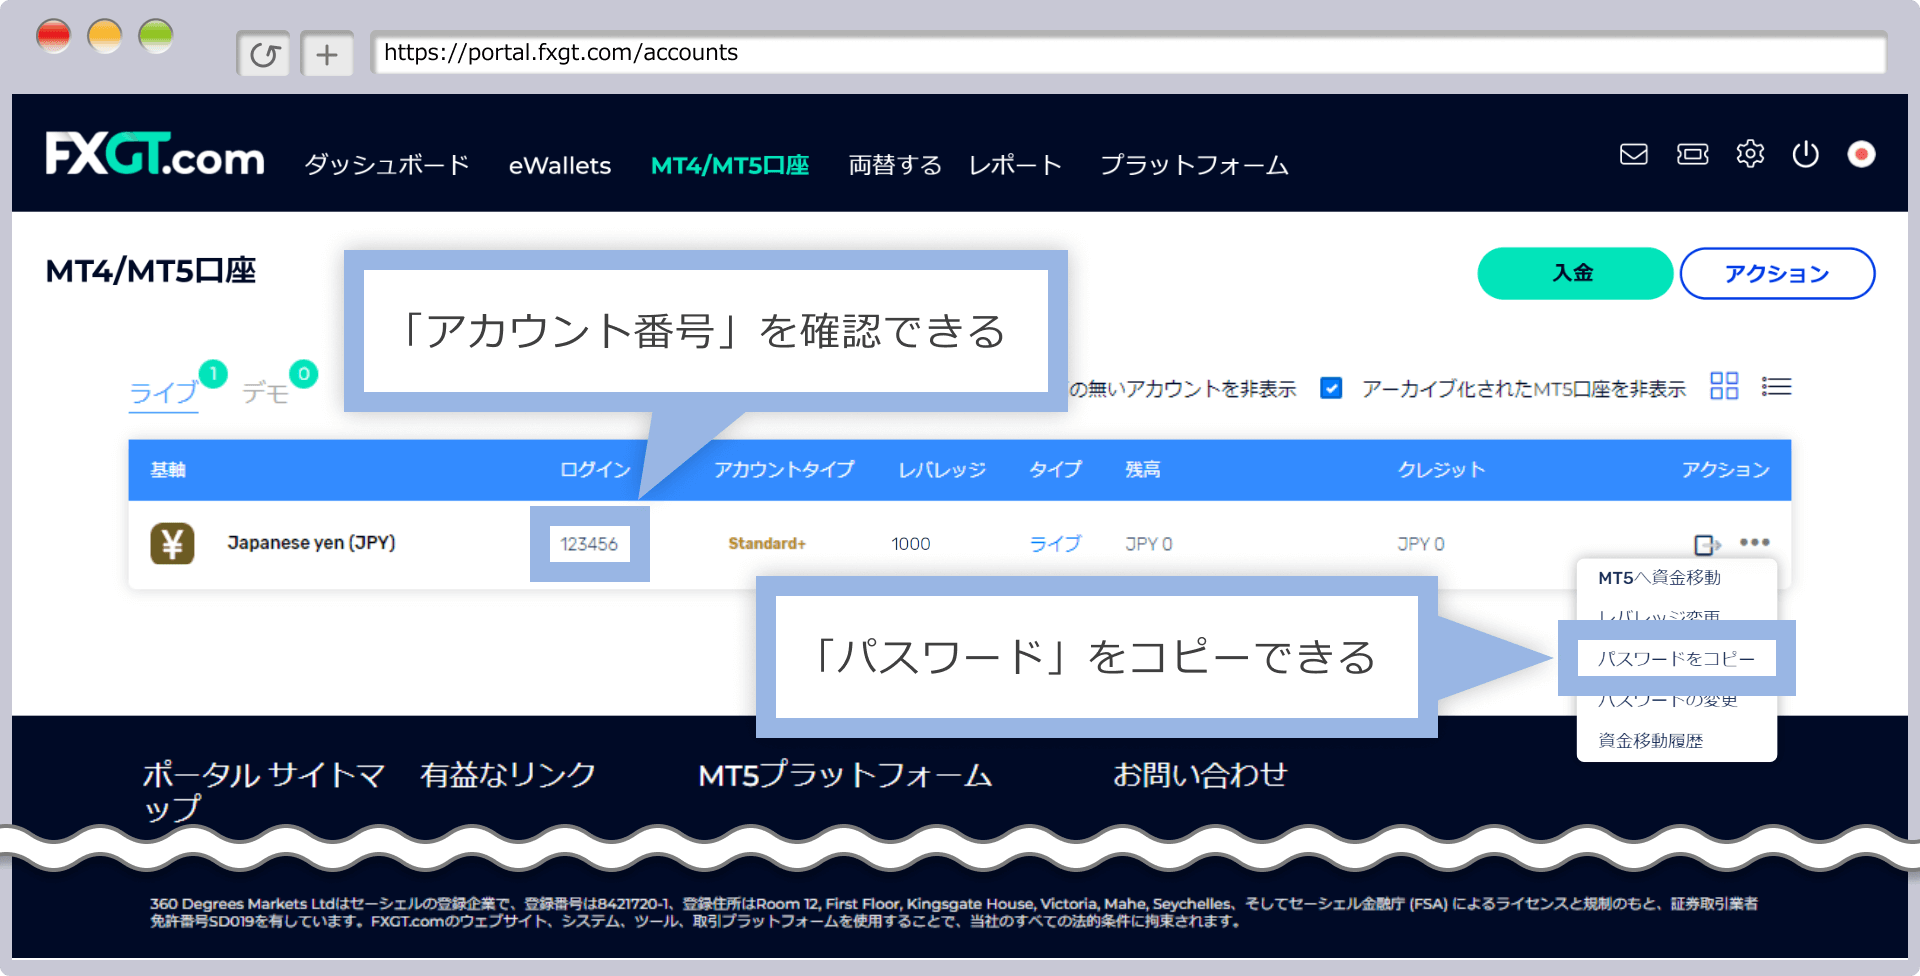Click the ライブ type link in row
This screenshot has height=976, width=1920.
tap(1055, 544)
